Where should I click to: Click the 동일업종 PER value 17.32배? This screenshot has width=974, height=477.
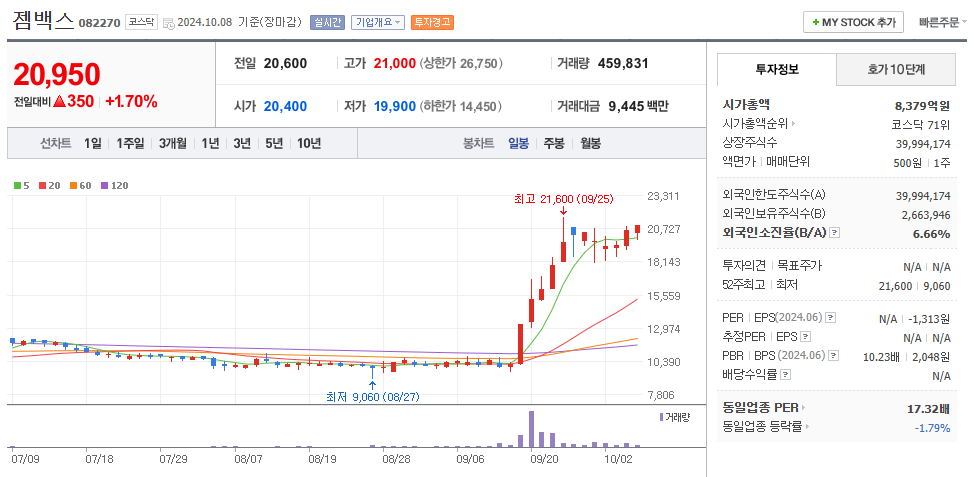pos(928,409)
